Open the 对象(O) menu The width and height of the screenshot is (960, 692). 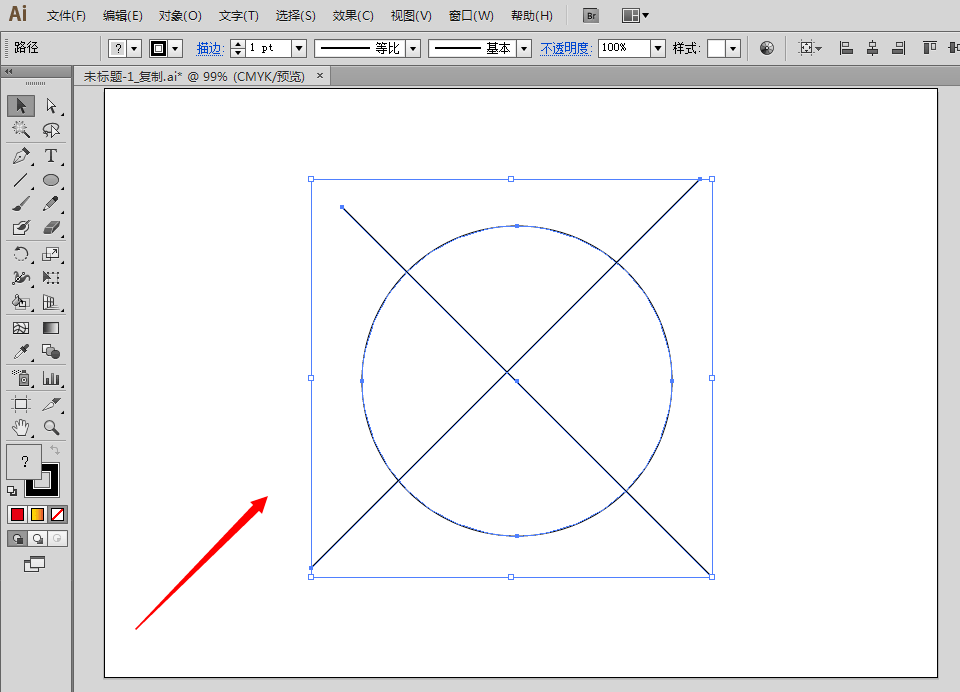(180, 16)
